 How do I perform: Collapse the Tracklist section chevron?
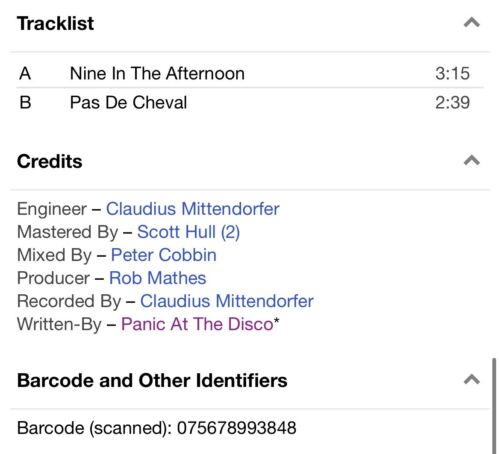pos(472,23)
